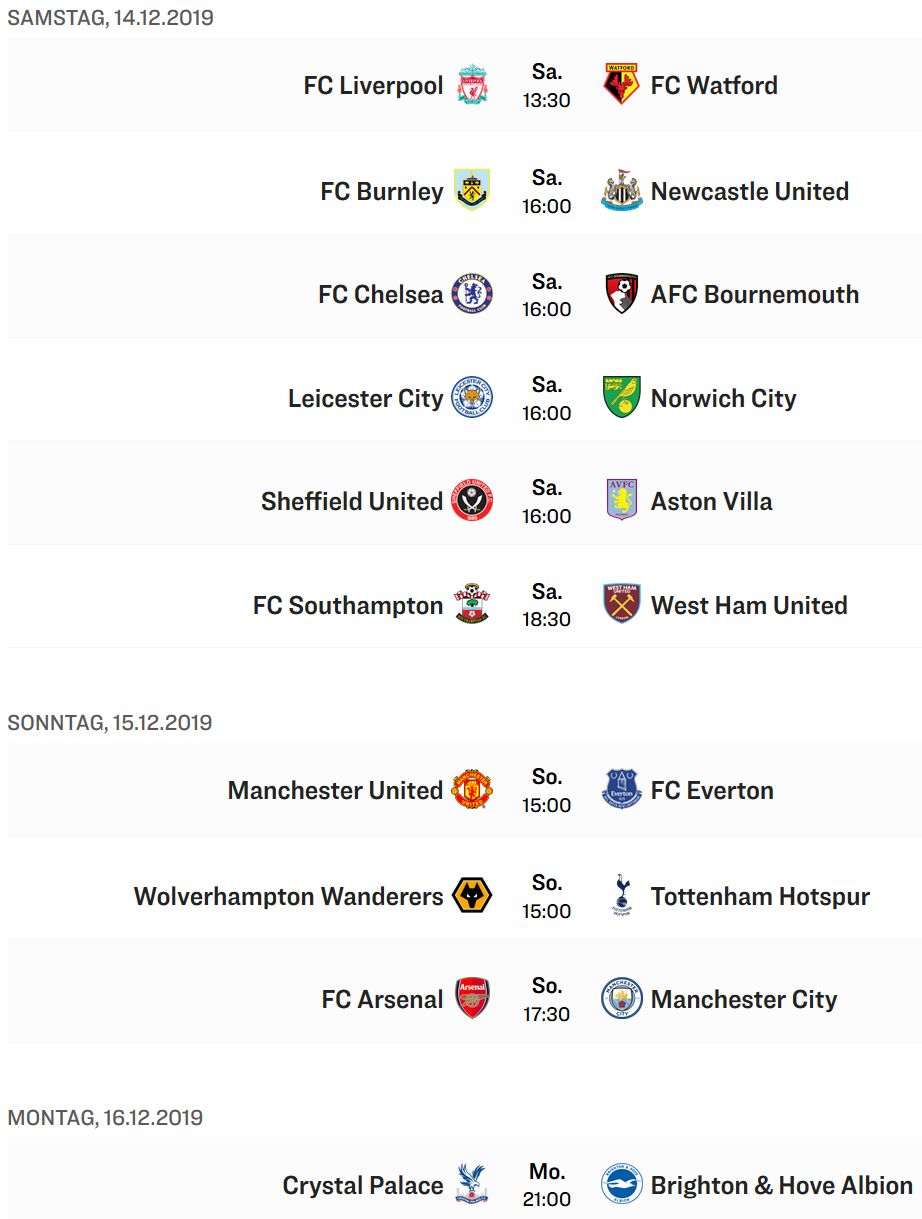Click the FC Liverpool club crest
922x1219 pixels.
click(x=472, y=85)
